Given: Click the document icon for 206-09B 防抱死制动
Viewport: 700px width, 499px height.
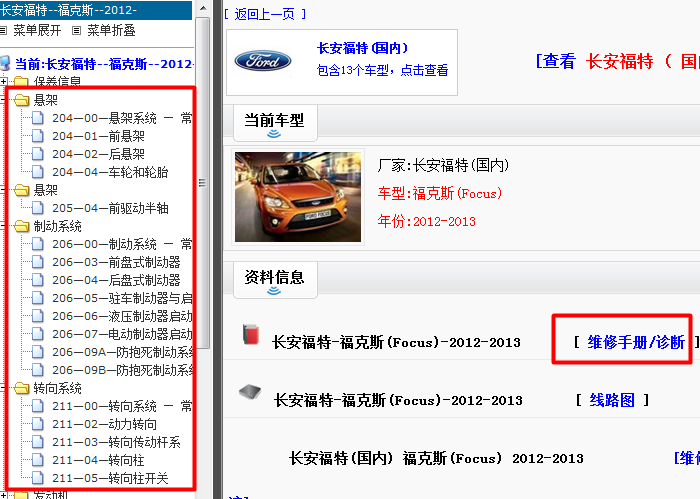Looking at the screenshot, I should (x=38, y=370).
